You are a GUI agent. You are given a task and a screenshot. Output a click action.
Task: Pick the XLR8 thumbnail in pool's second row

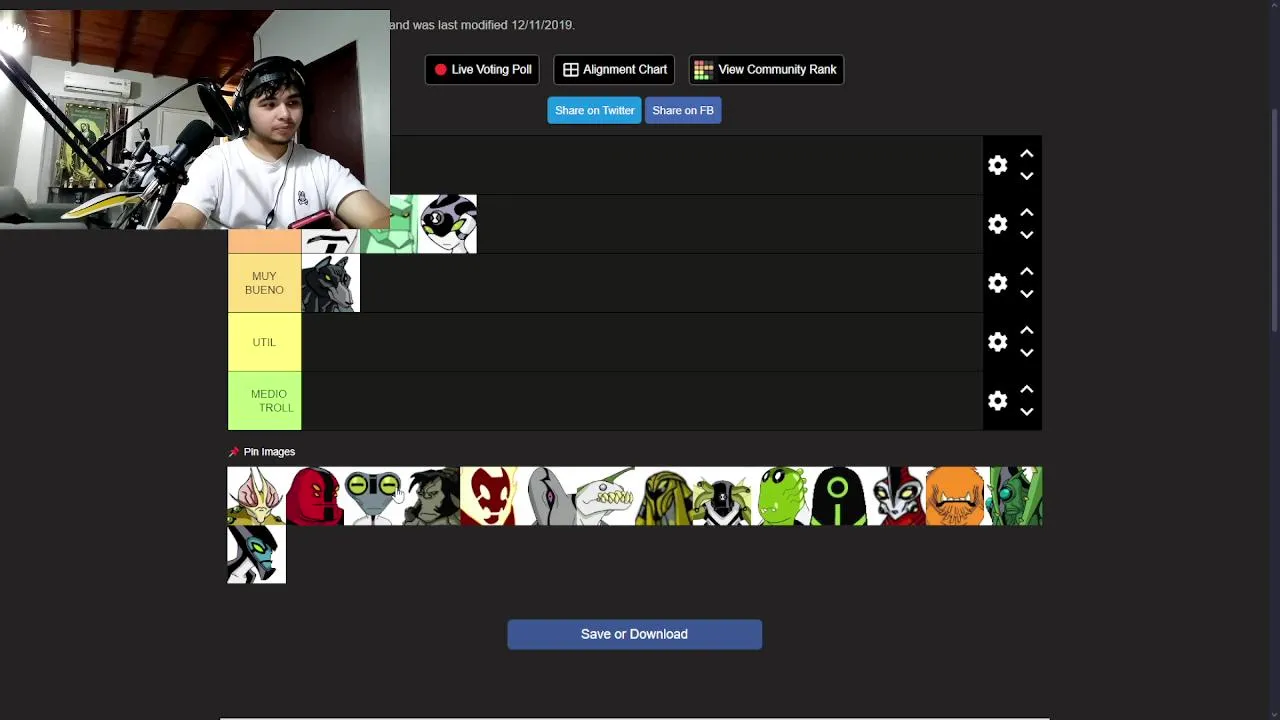pos(256,555)
